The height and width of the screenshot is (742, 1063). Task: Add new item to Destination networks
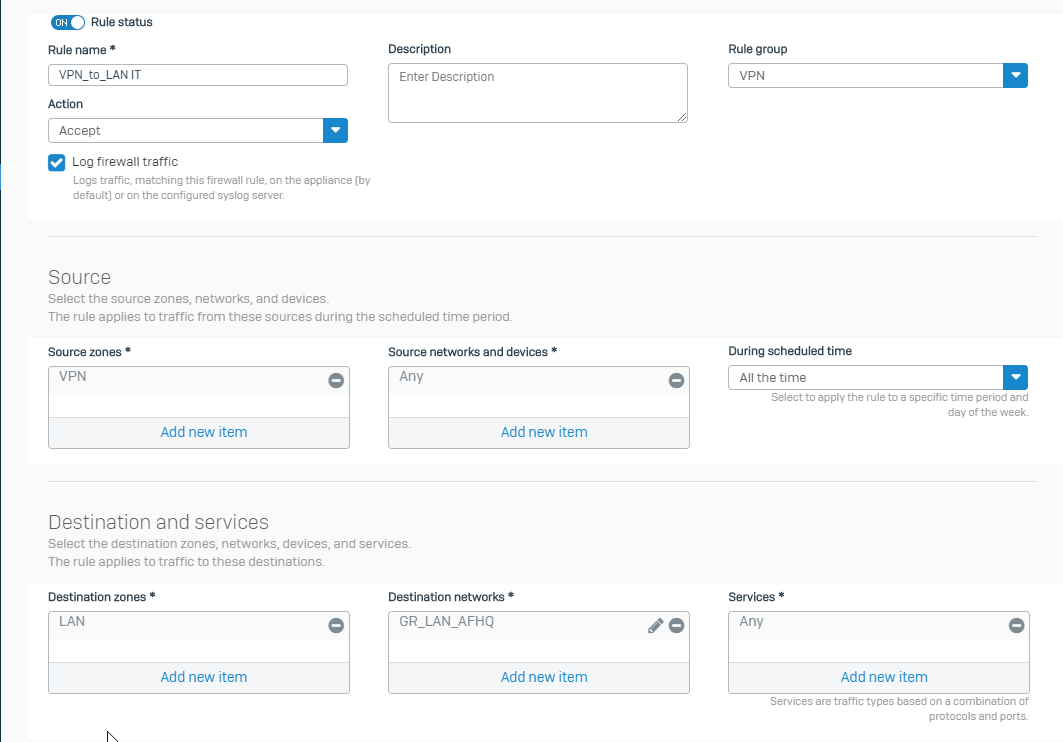coord(544,677)
